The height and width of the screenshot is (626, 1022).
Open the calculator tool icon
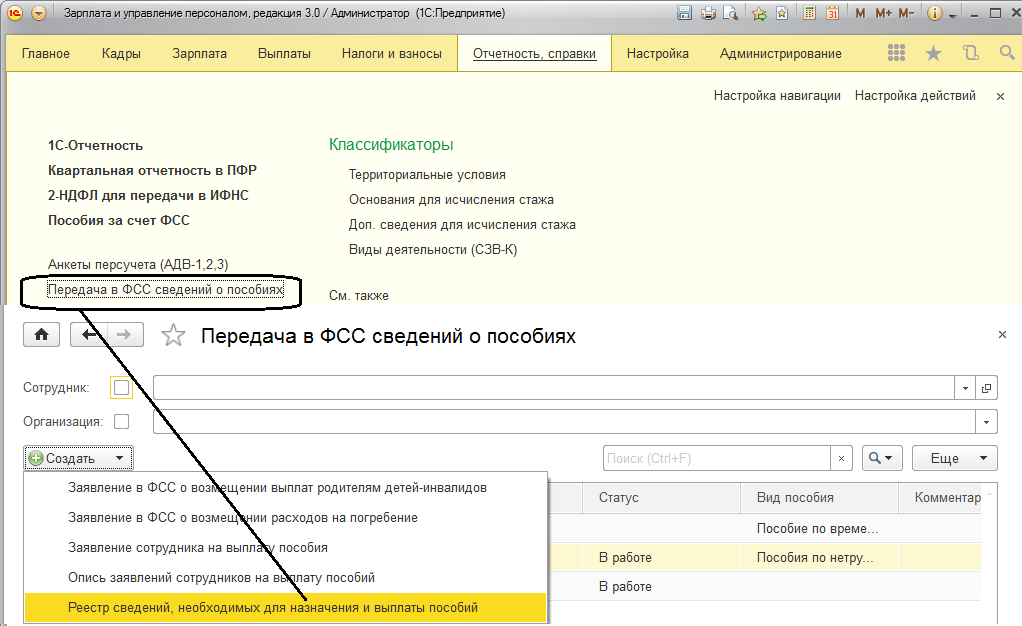coord(809,14)
